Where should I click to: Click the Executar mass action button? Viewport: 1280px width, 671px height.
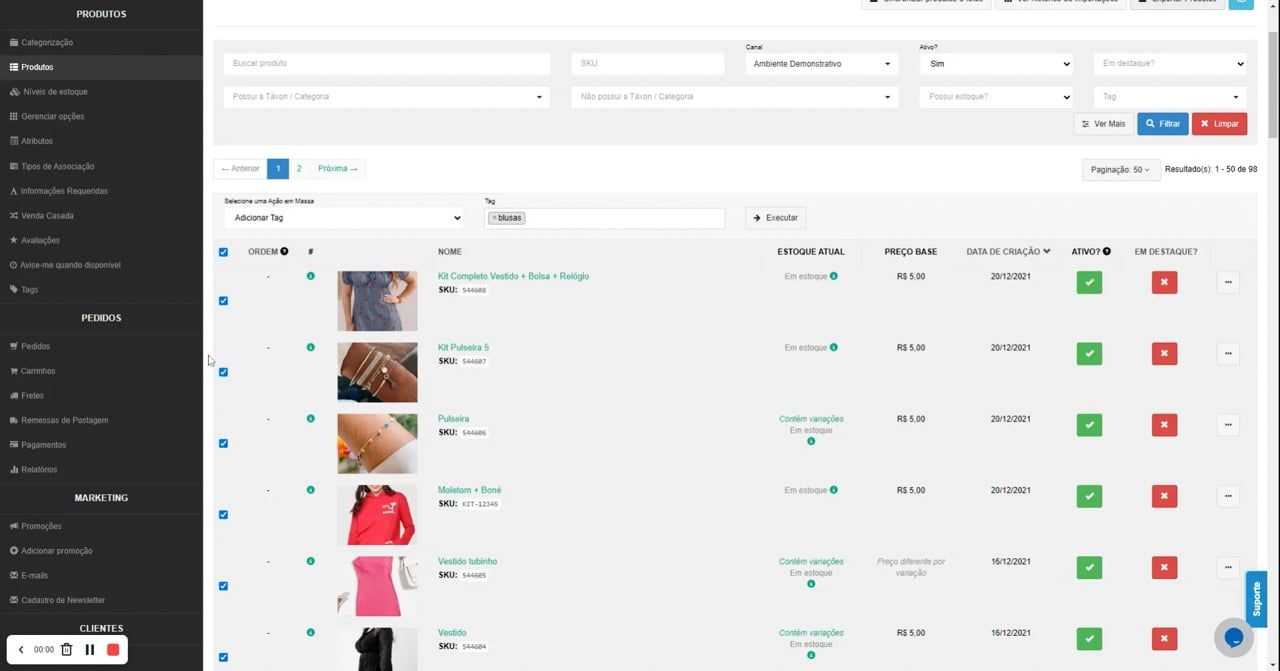(776, 218)
